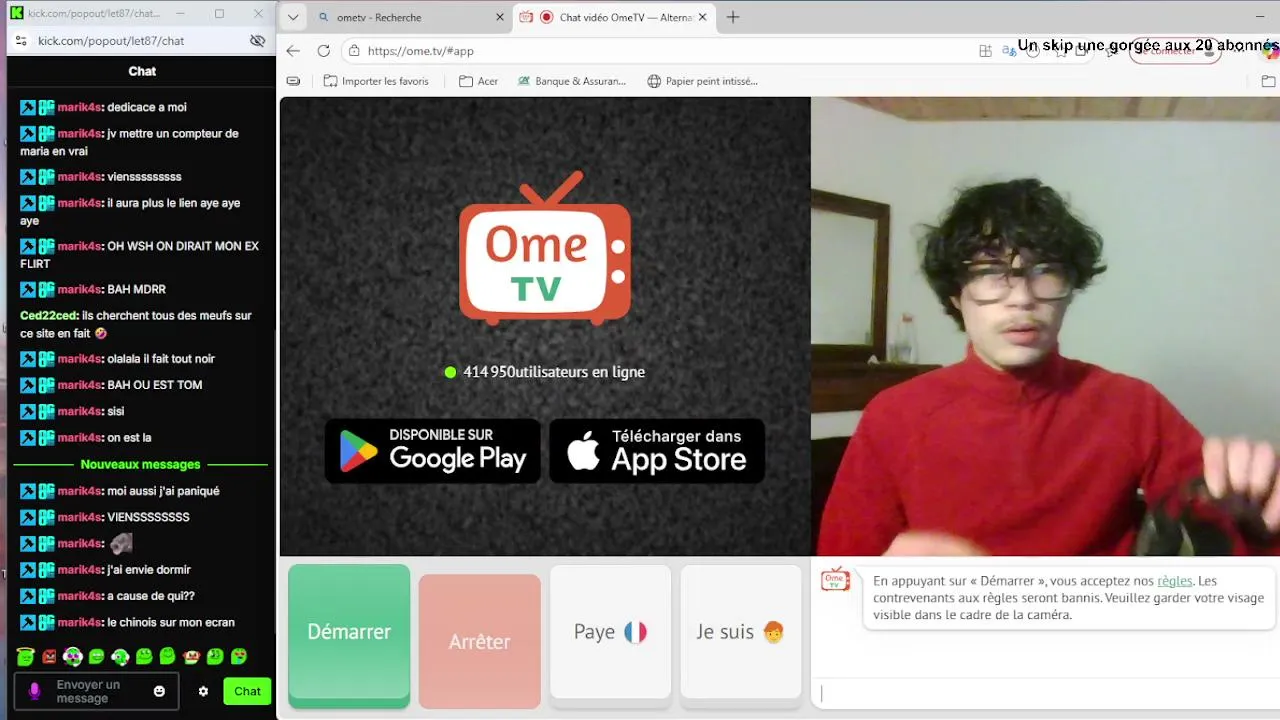The image size is (1280, 720).
Task: Click message 'moi aussi j'ai paniqué'
Action: (163, 491)
